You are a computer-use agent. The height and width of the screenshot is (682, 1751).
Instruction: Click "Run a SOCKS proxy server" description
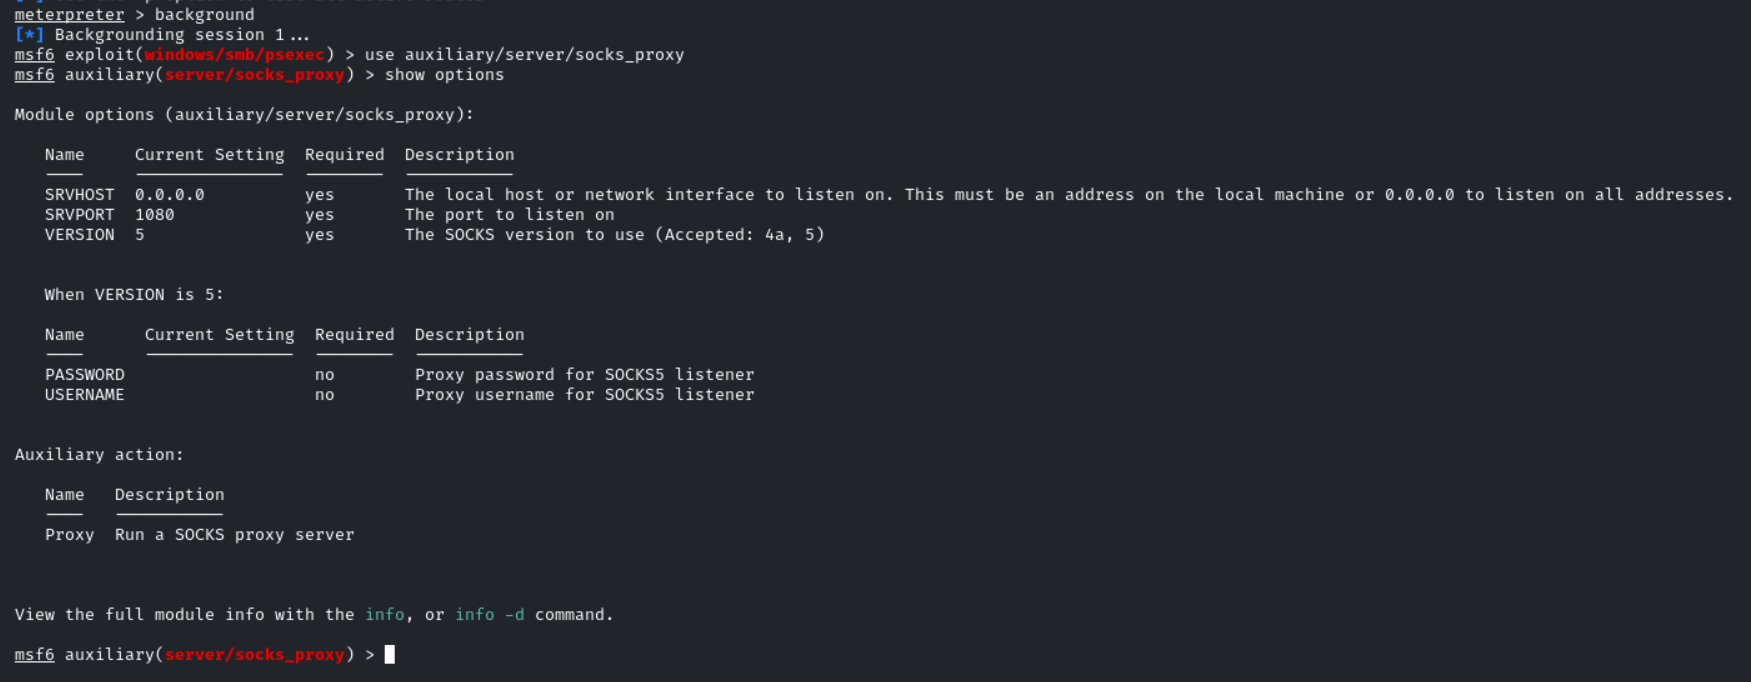[x=234, y=534]
